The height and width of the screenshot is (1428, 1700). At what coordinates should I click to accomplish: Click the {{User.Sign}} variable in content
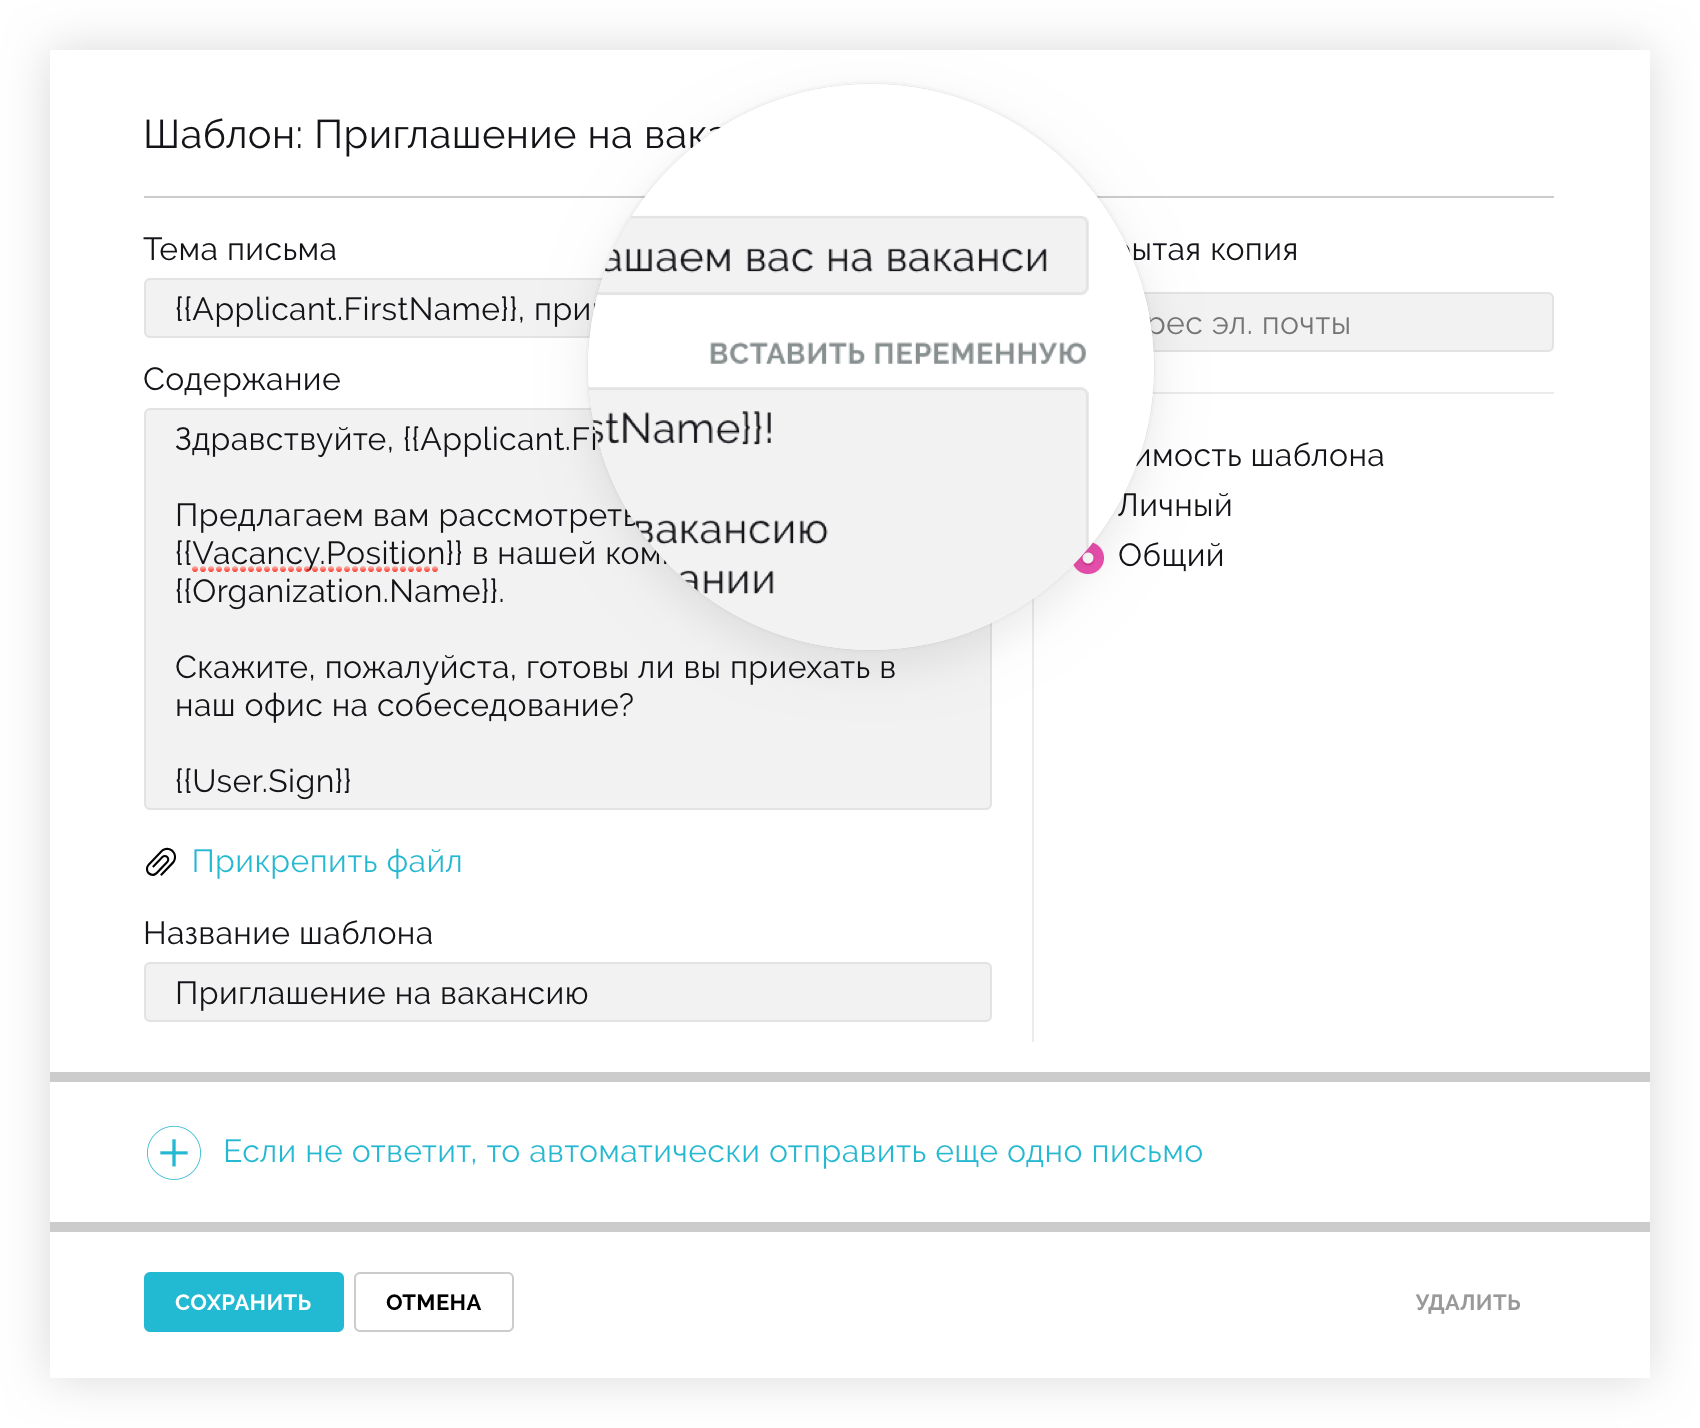(263, 781)
